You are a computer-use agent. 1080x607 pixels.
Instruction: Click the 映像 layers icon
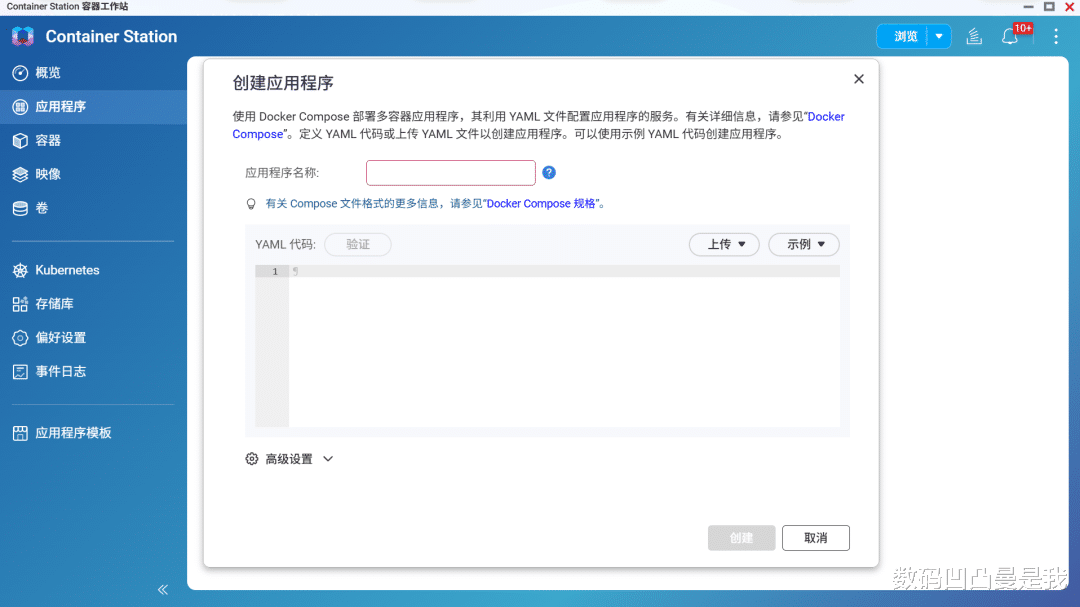point(20,174)
